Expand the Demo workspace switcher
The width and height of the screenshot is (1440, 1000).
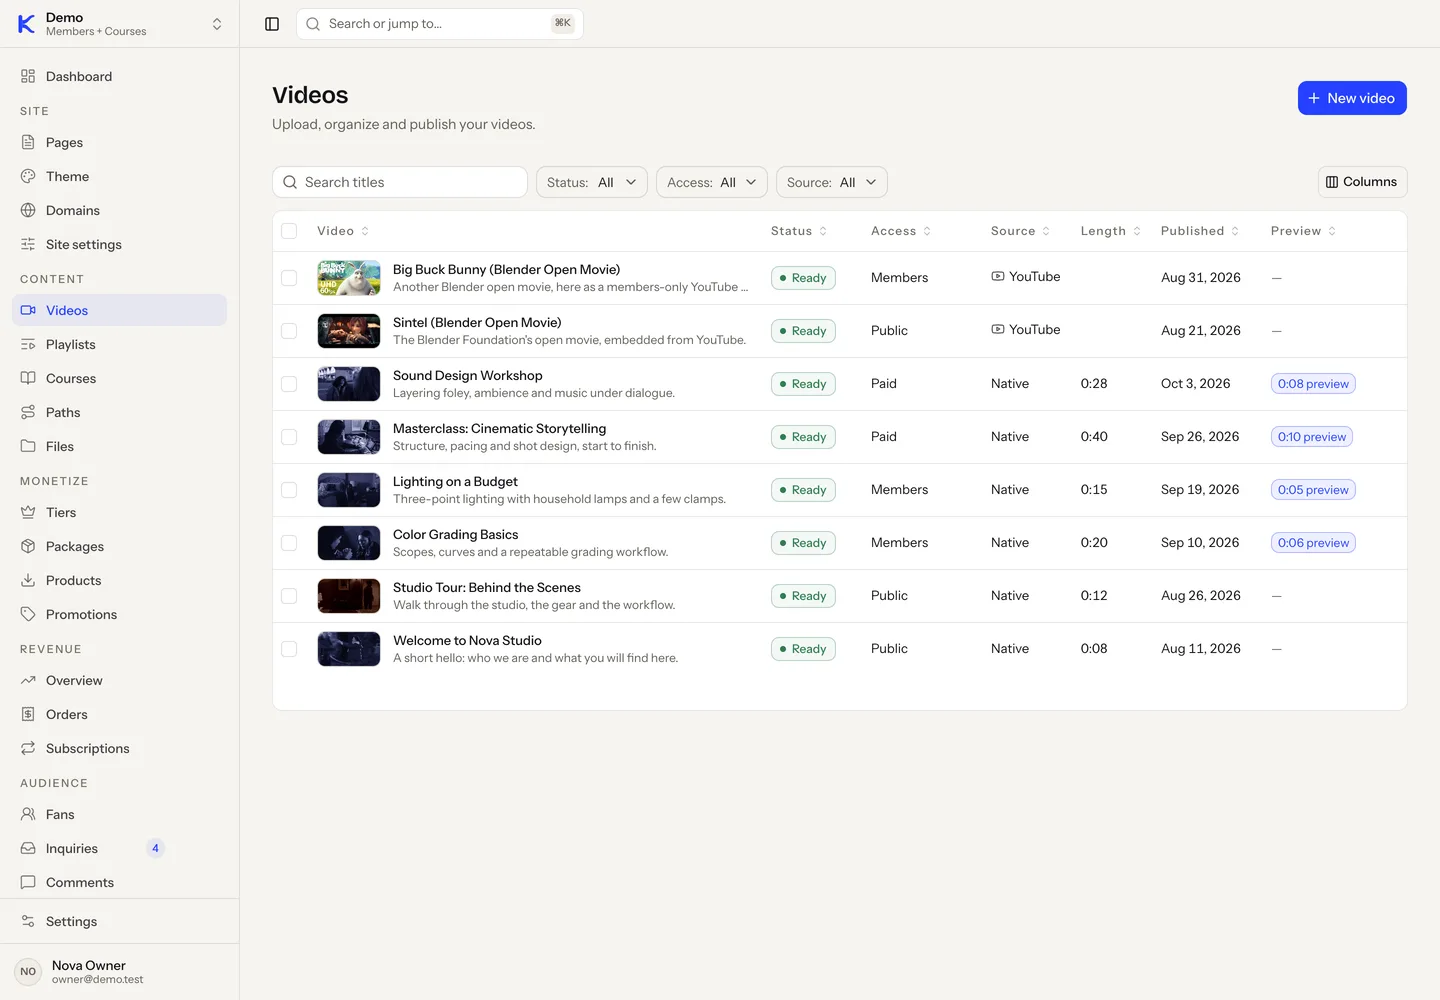click(120, 24)
